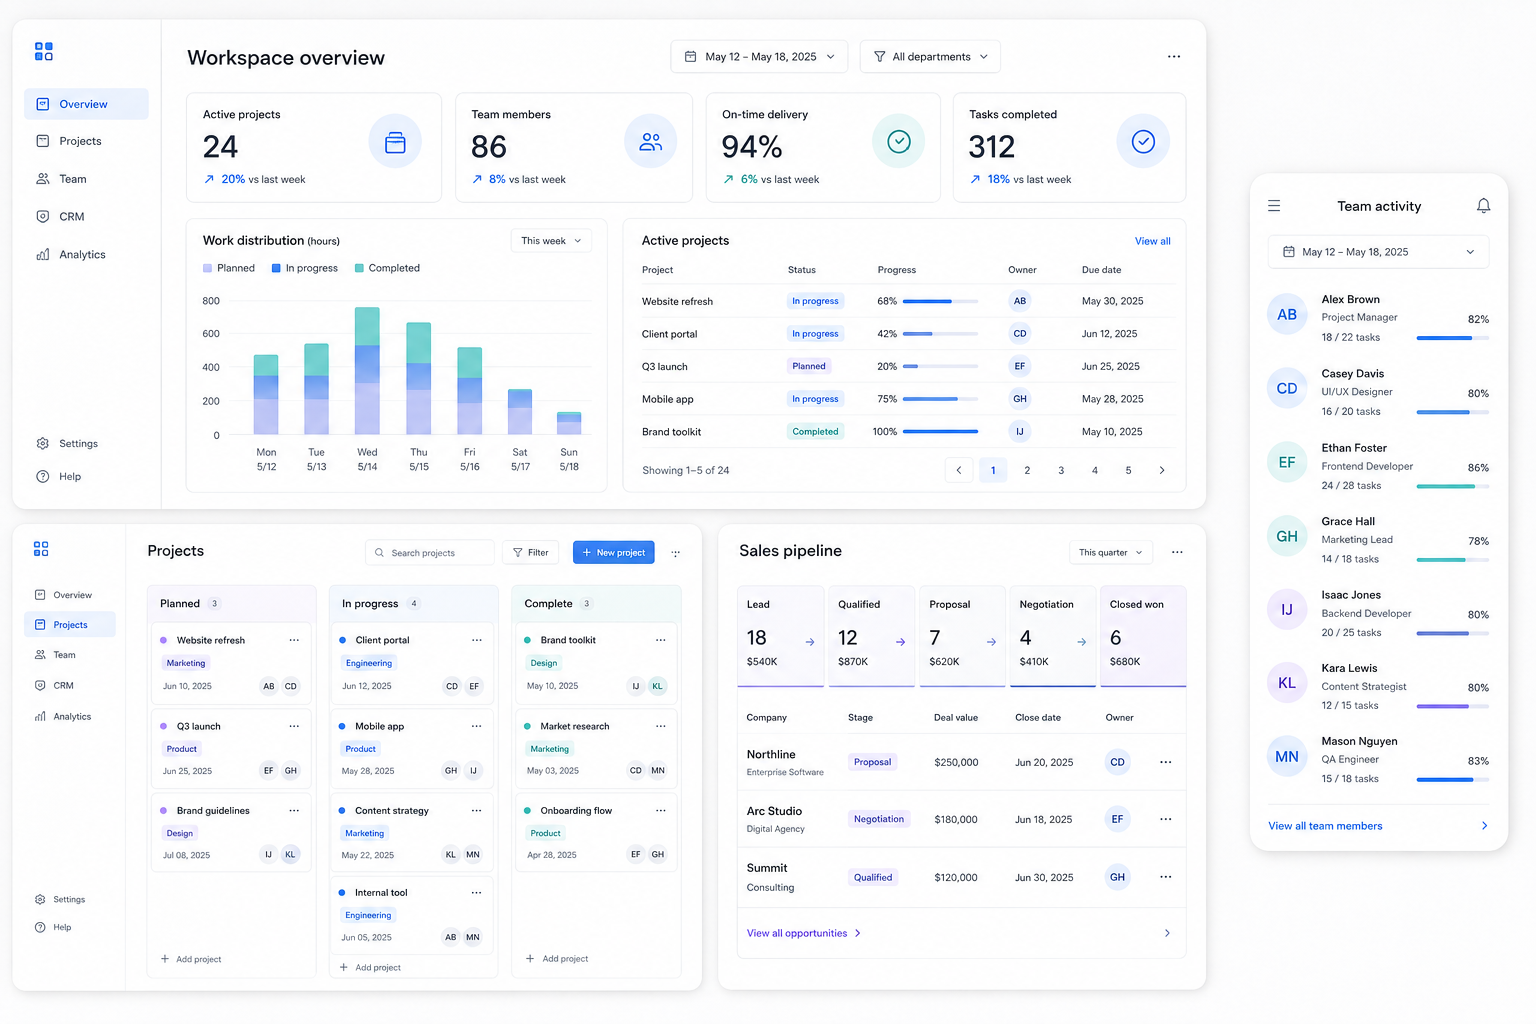The width and height of the screenshot is (1536, 1024).
Task: Click the Wed 5/14 bar in the chart
Action: click(367, 371)
